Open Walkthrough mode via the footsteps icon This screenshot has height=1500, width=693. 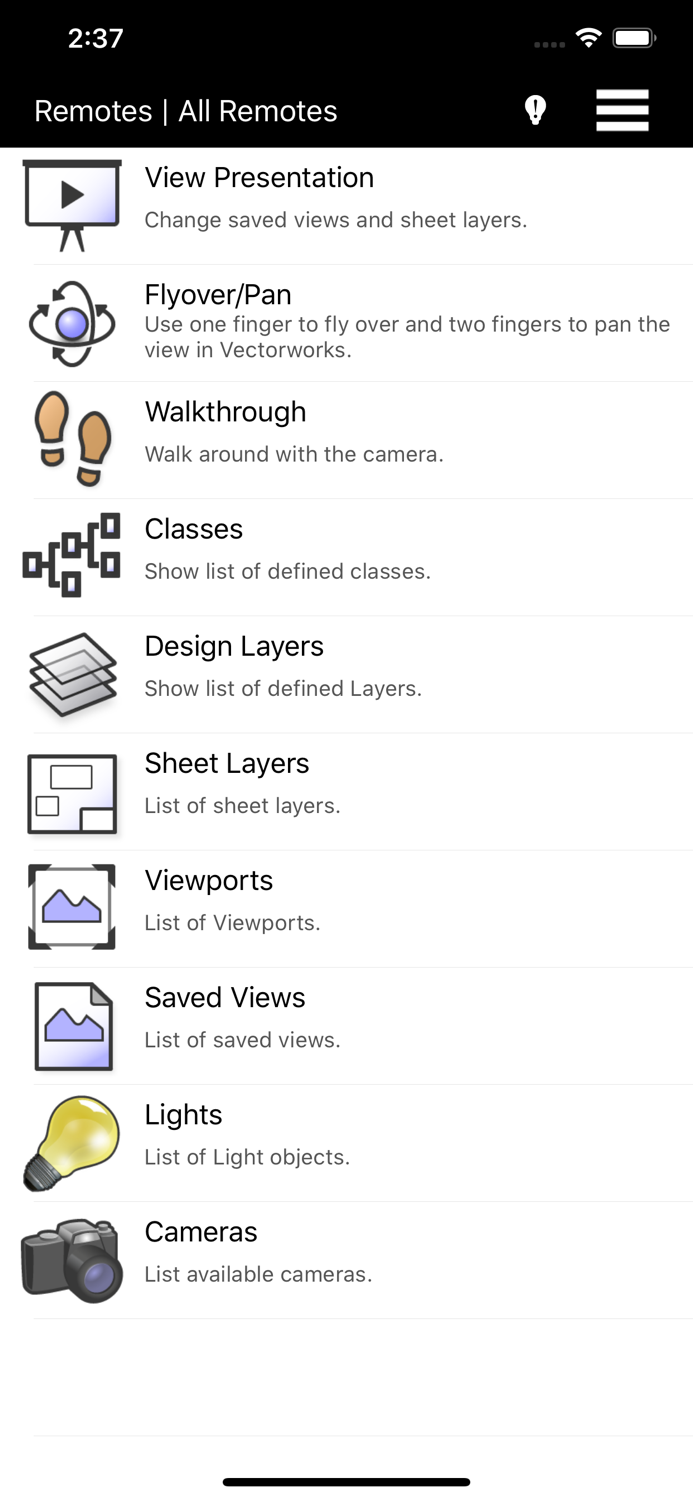point(72,438)
